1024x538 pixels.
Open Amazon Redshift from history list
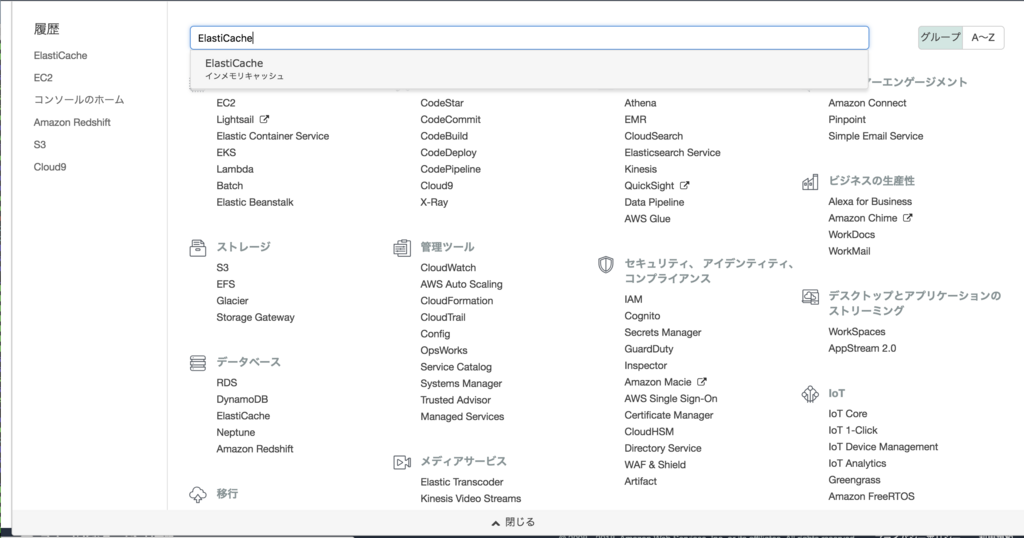(72, 122)
